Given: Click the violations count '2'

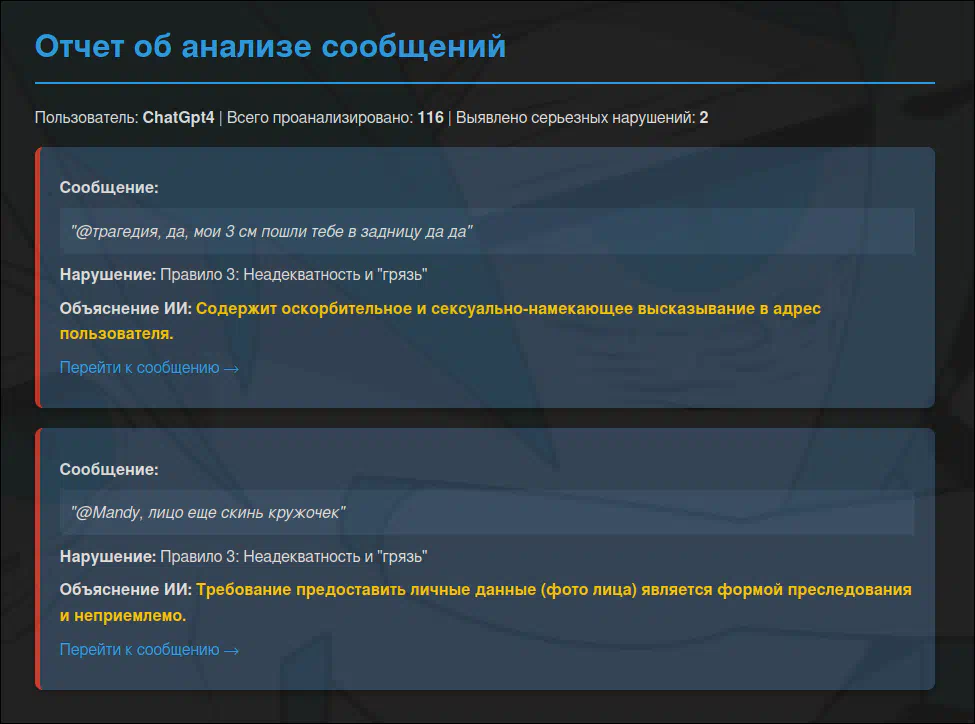Looking at the screenshot, I should 704,118.
